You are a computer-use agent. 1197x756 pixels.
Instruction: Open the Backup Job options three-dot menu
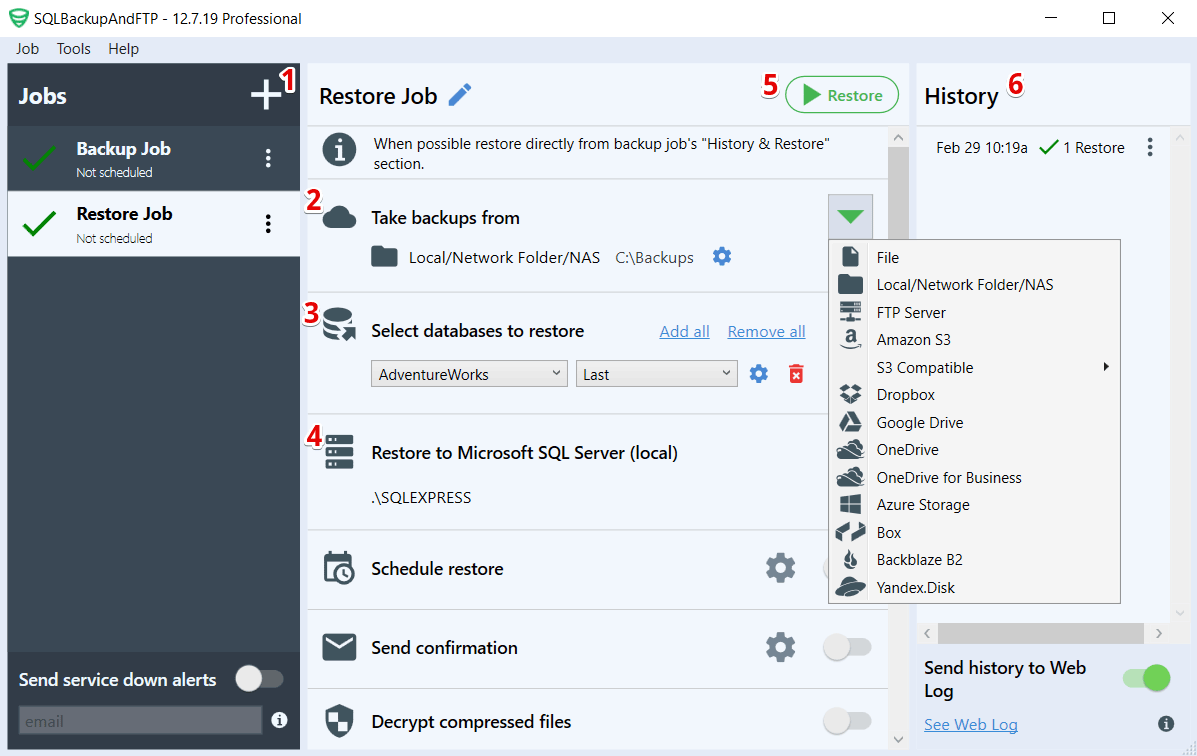click(267, 157)
